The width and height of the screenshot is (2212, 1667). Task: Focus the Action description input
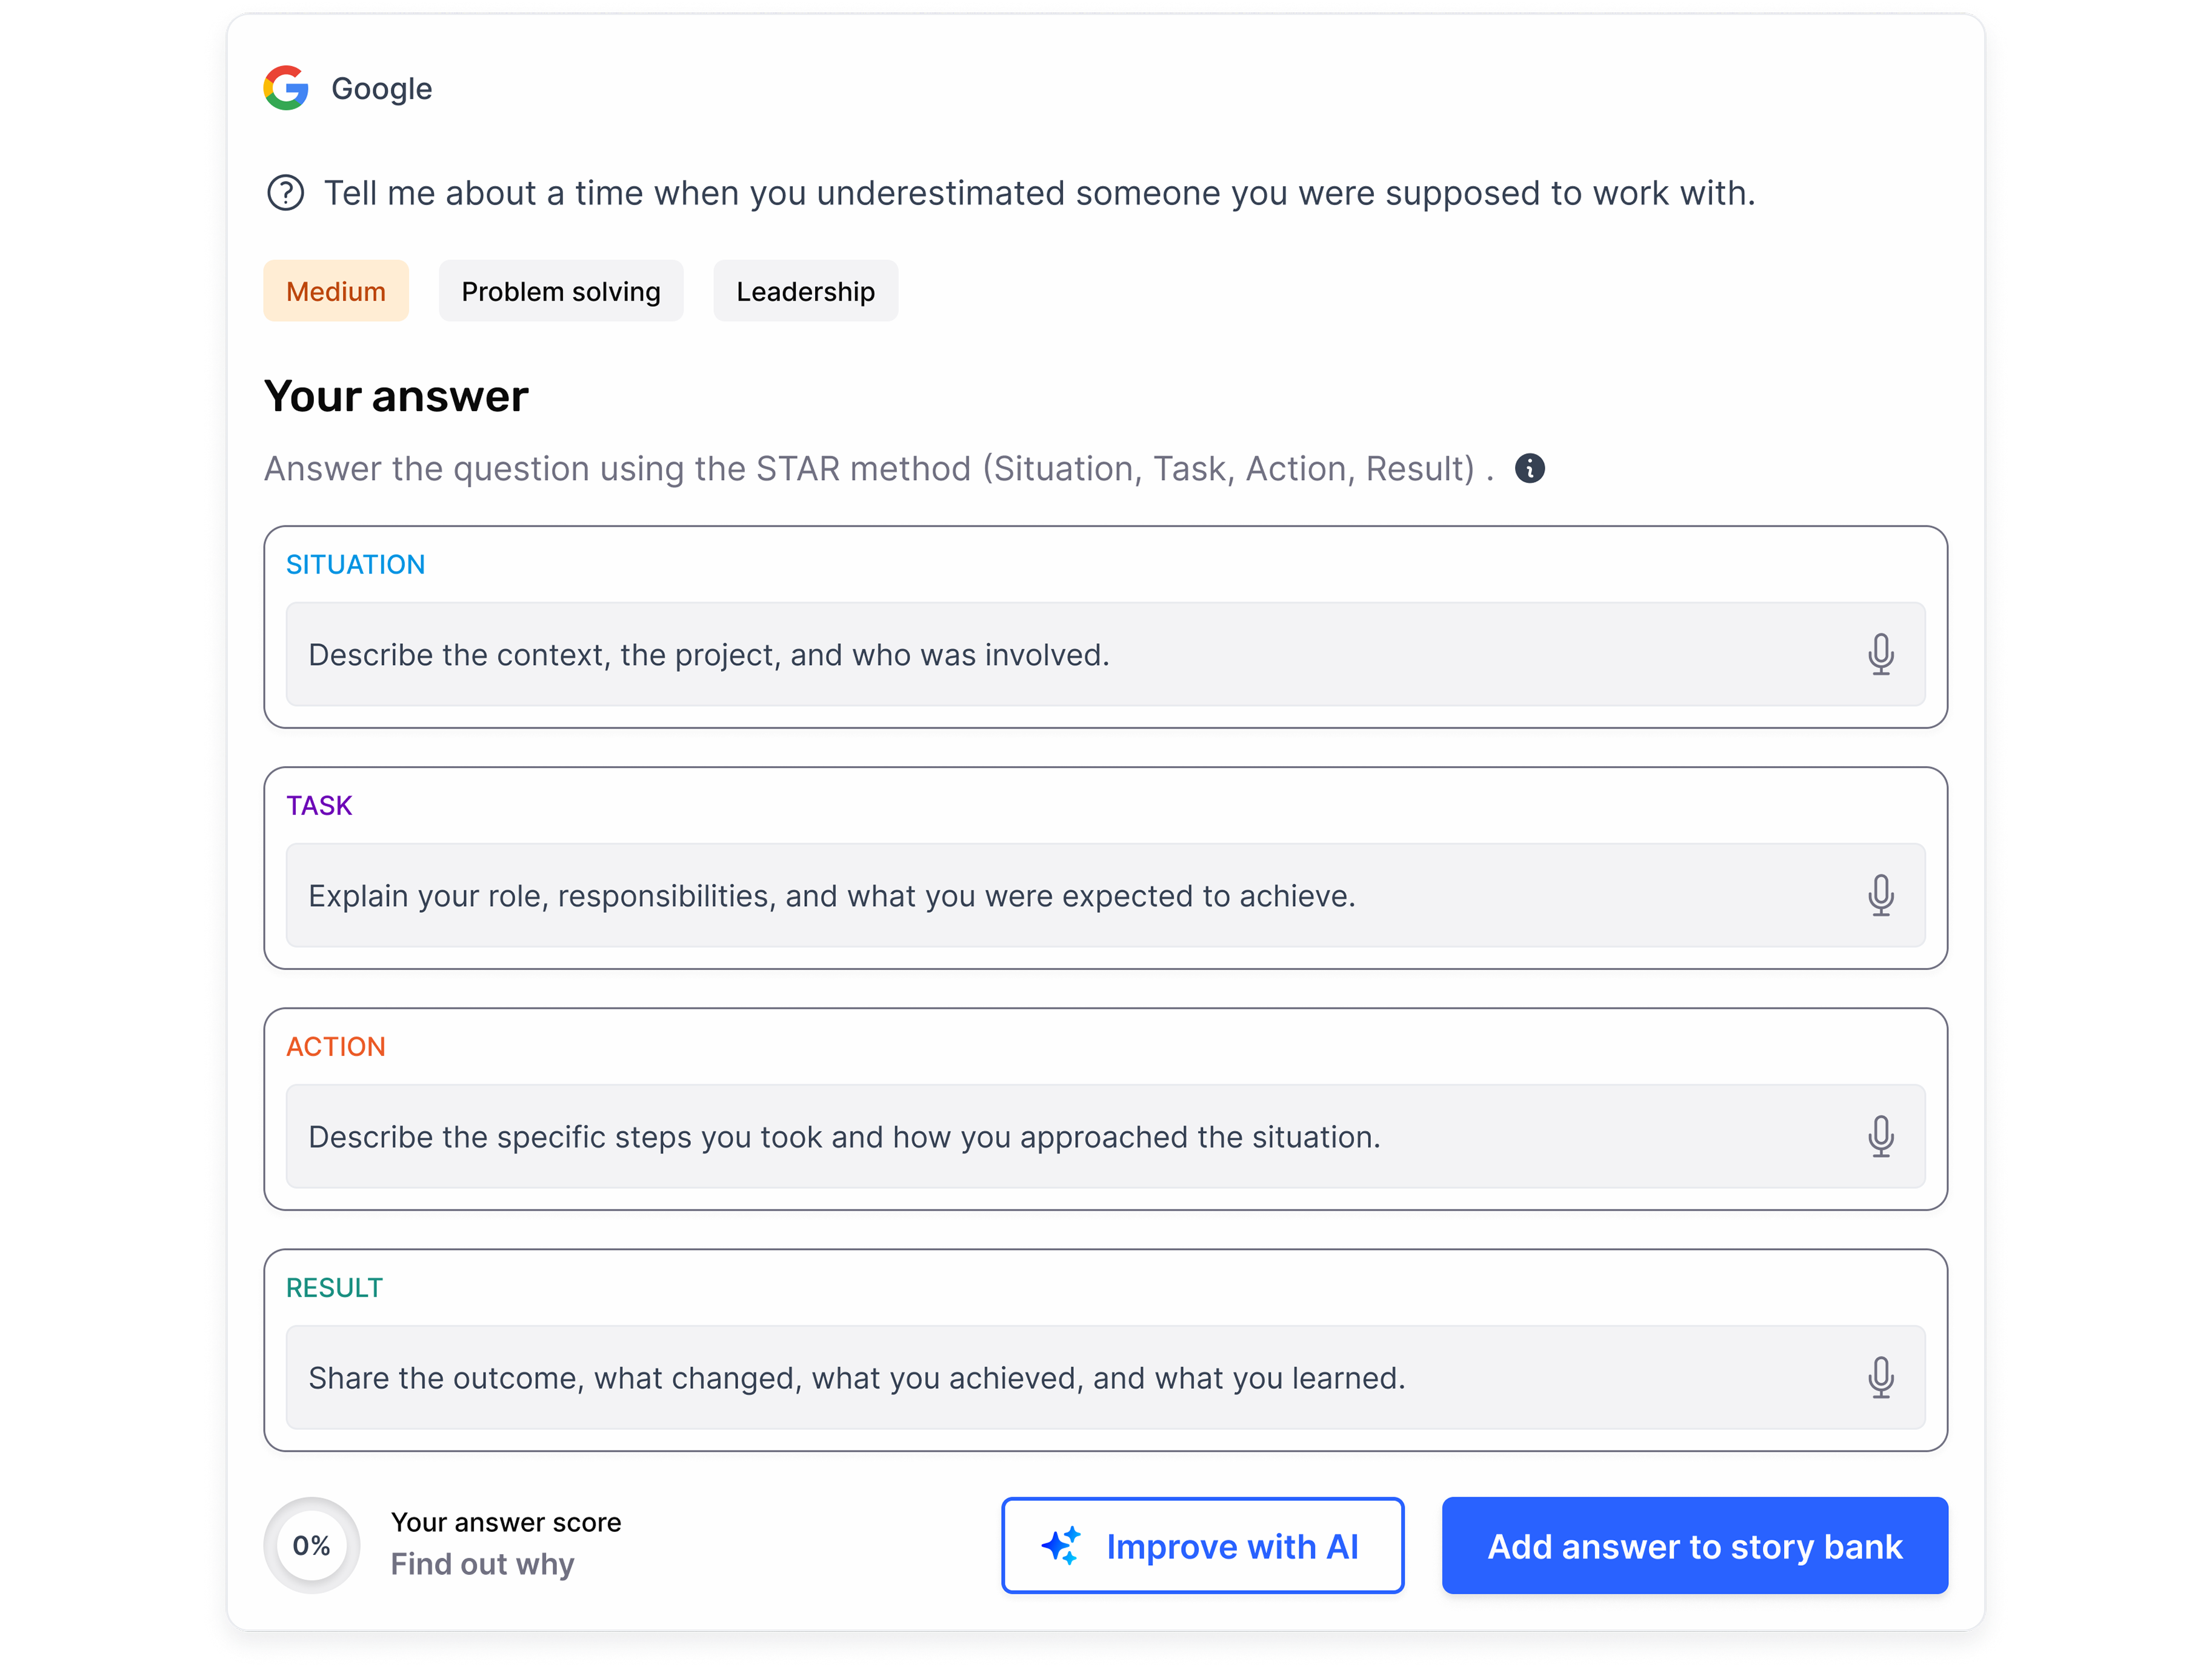1105,1136
